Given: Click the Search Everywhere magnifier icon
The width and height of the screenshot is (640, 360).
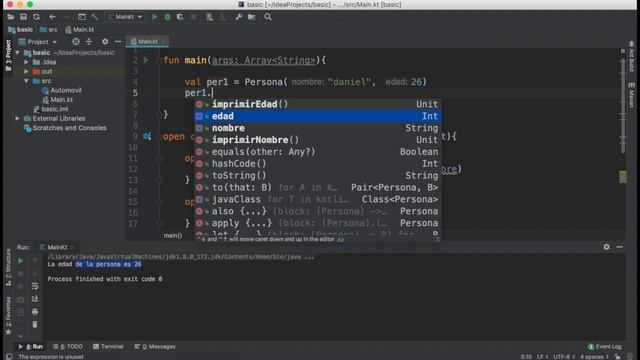Looking at the screenshot, I should pyautogui.click(x=268, y=17).
